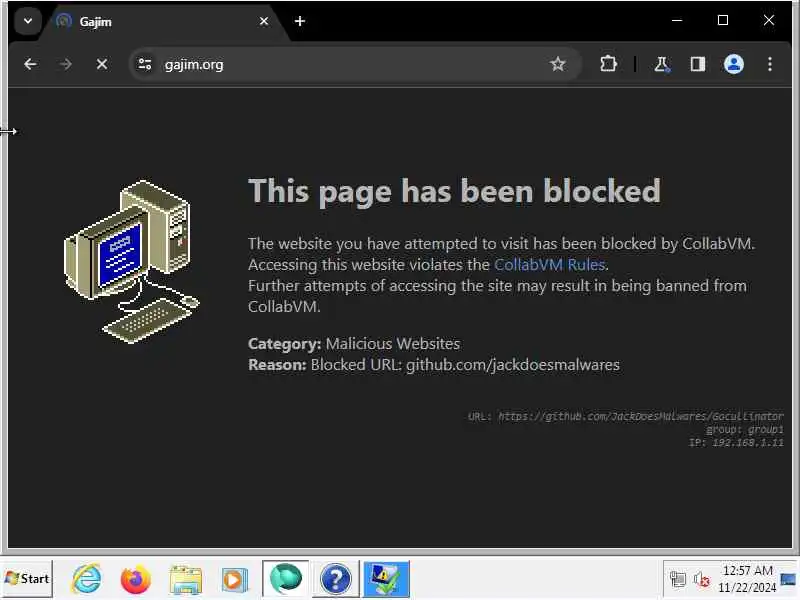
Task: Switch to the green globe browser taskbar button
Action: tap(286, 579)
